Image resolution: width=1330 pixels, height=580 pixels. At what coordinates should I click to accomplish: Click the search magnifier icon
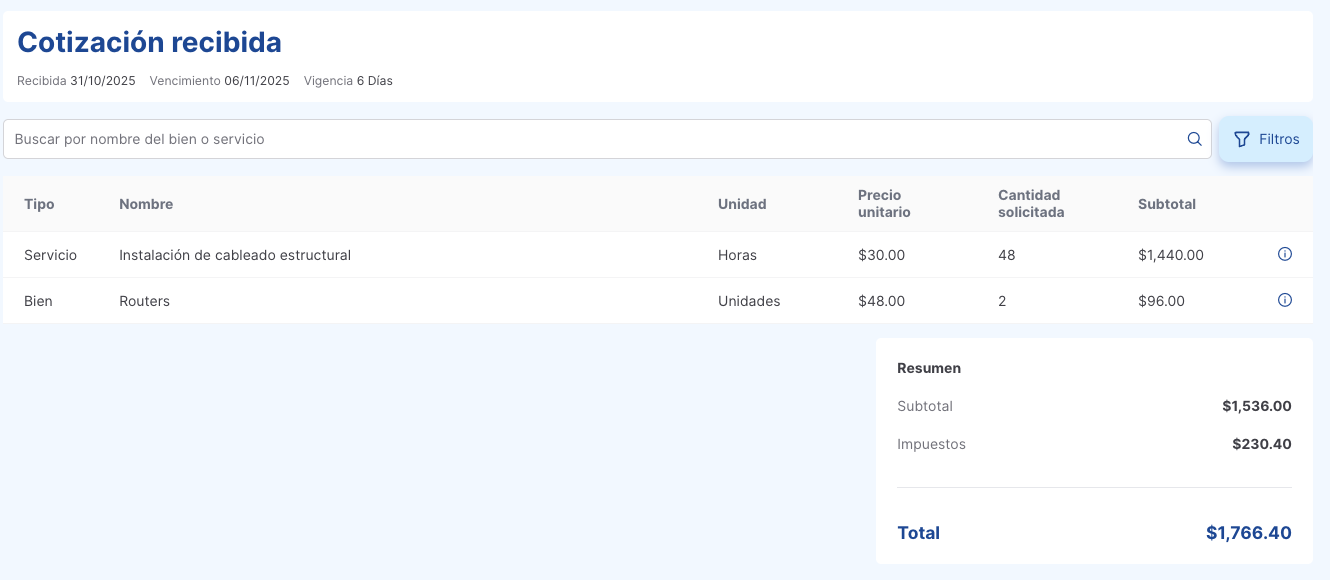tap(1194, 139)
